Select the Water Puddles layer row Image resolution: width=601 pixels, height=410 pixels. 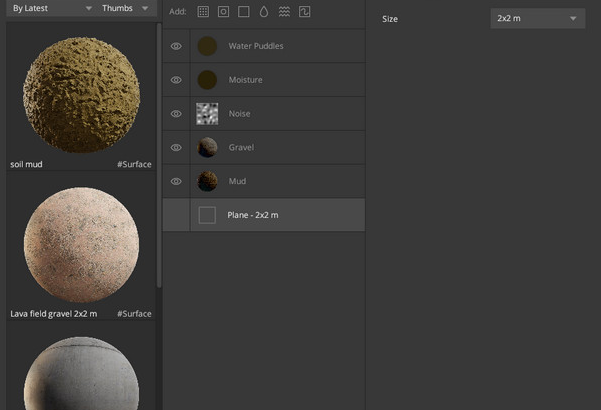tap(264, 46)
